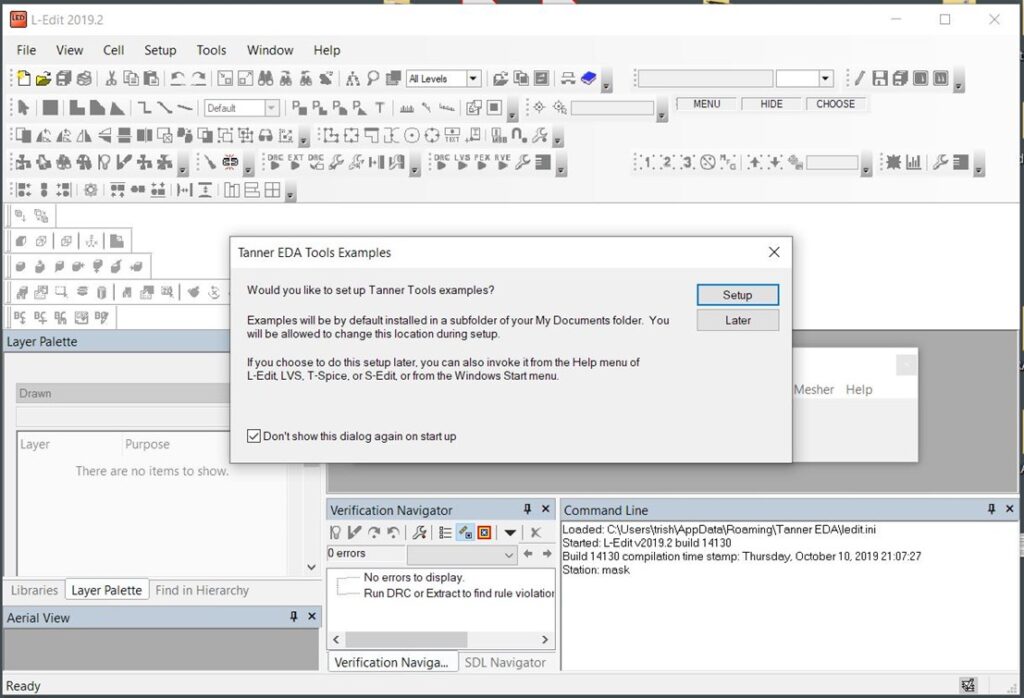Select the text label T tool
Viewport: 1024px width, 698px height.
click(379, 107)
